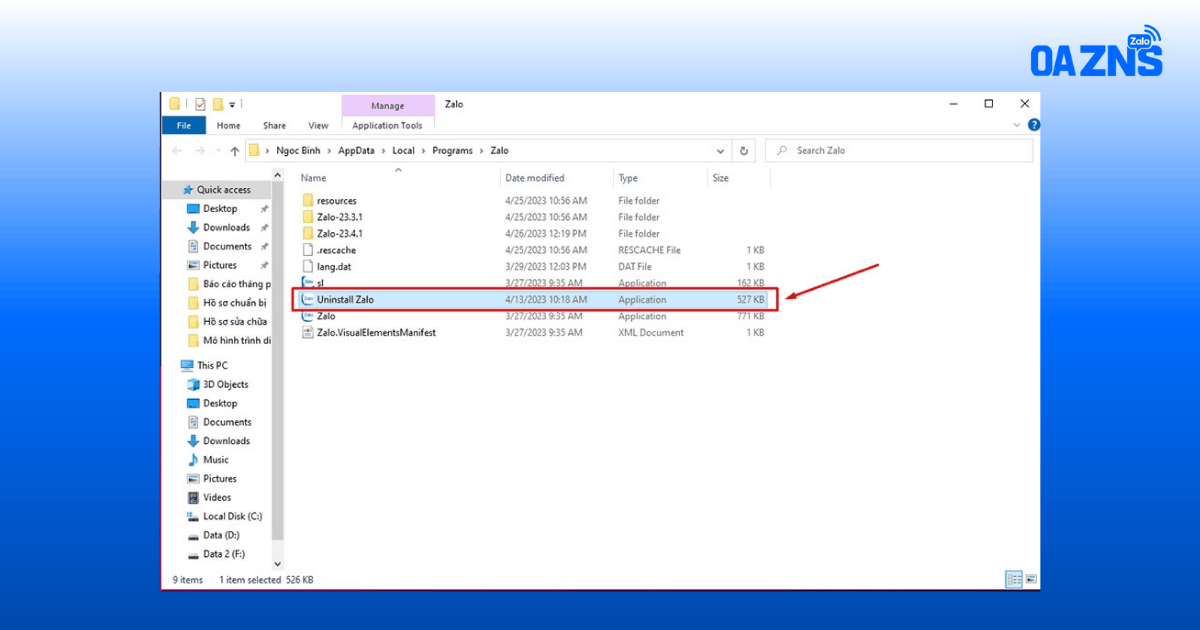Open the Application Tools tab
This screenshot has height=630, width=1200.
(x=388, y=126)
